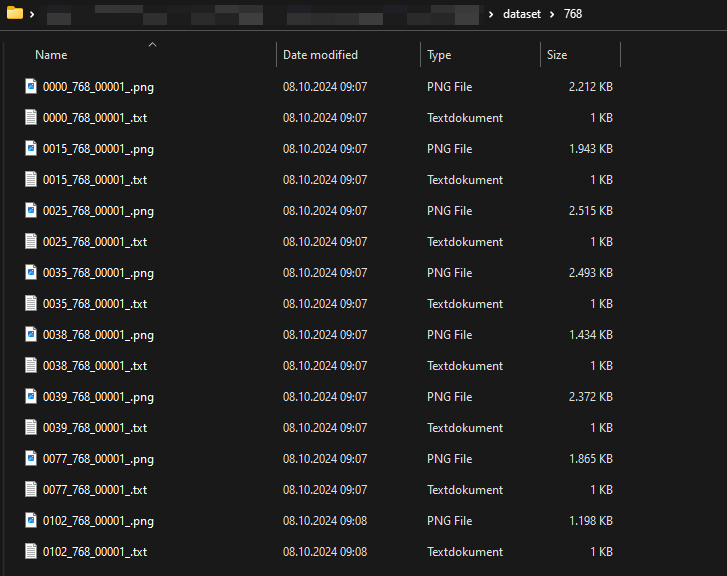The width and height of the screenshot is (727, 576).
Task: Navigate to the dataset folder breadcrumb
Action: pyautogui.click(x=522, y=14)
